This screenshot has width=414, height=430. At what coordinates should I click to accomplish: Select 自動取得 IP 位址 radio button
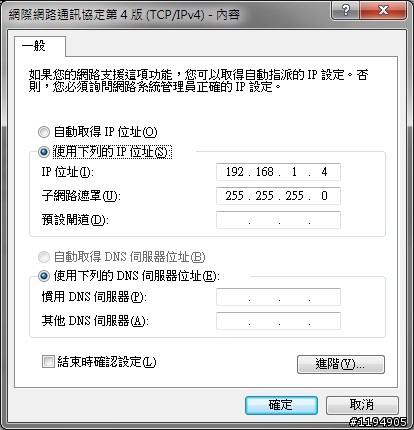pyautogui.click(x=44, y=132)
